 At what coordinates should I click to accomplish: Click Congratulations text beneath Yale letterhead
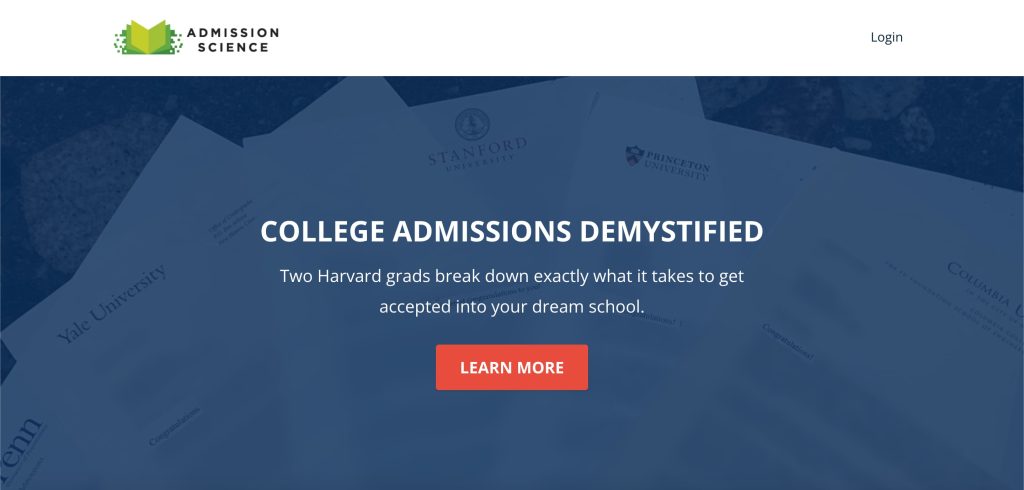(x=174, y=427)
